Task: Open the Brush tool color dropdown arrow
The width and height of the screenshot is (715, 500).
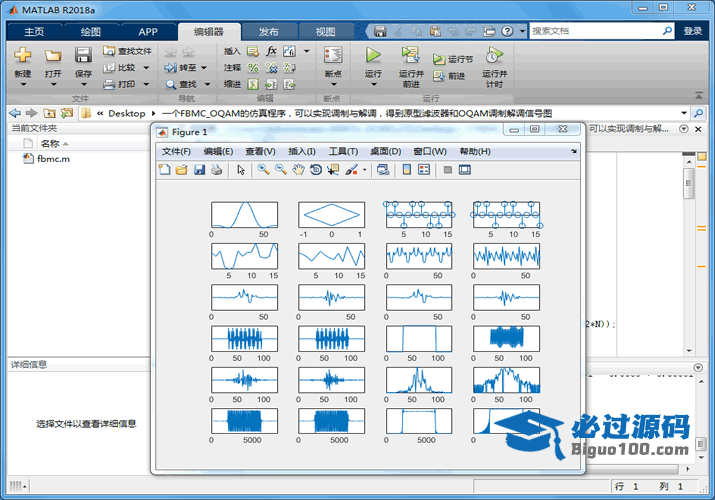Action: pyautogui.click(x=364, y=170)
